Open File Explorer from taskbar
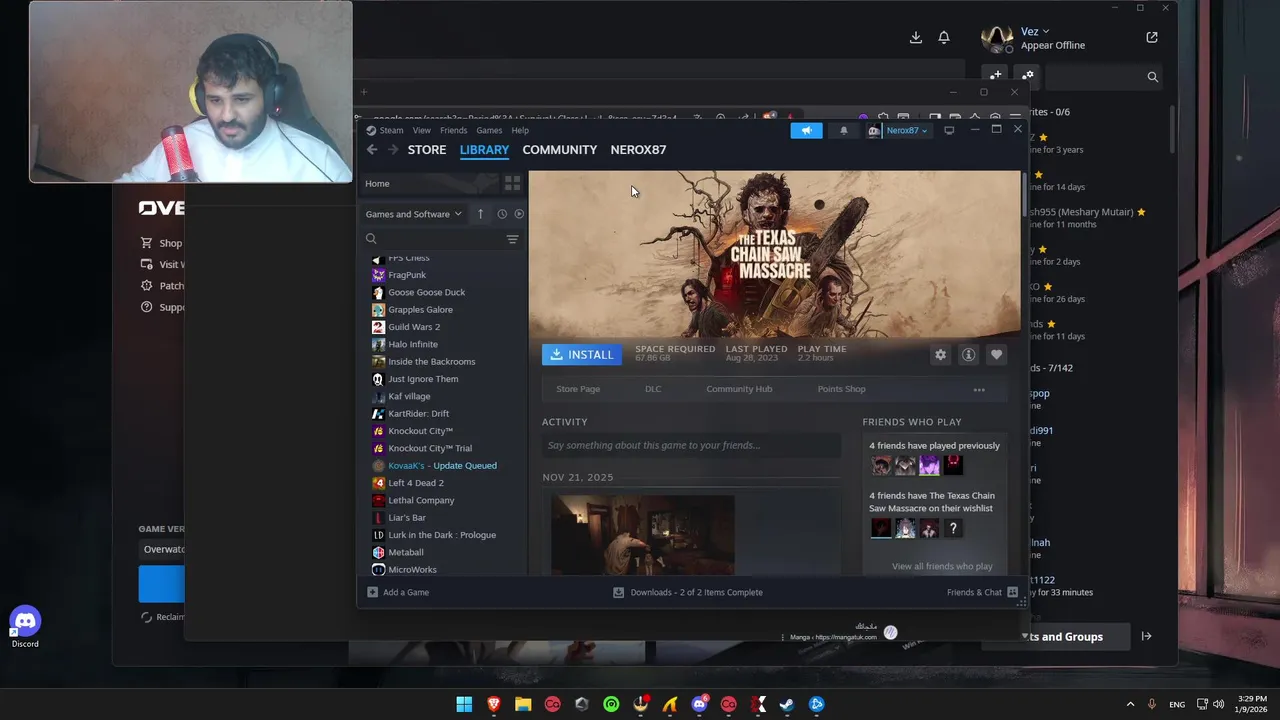 click(523, 704)
